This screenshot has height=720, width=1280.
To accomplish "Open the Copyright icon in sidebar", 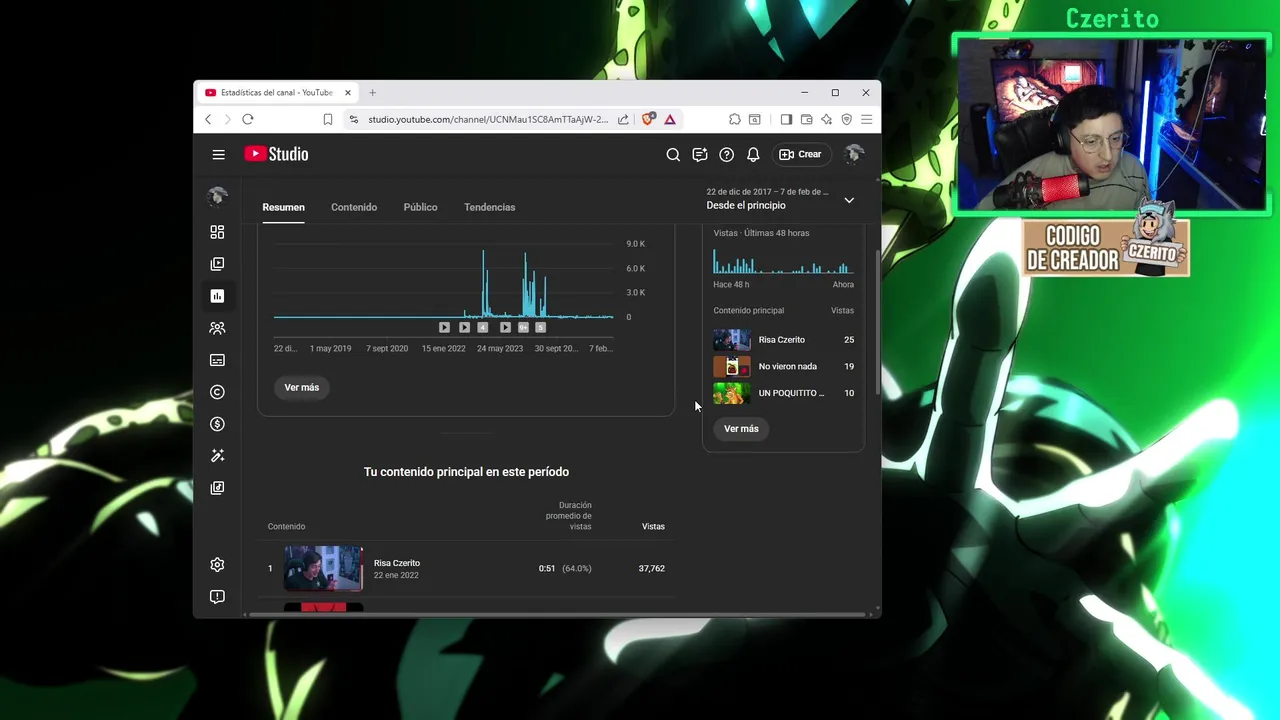I will coord(217,392).
